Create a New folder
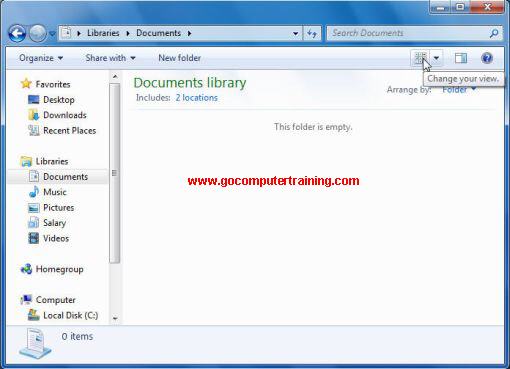The image size is (510, 369). 179,58
